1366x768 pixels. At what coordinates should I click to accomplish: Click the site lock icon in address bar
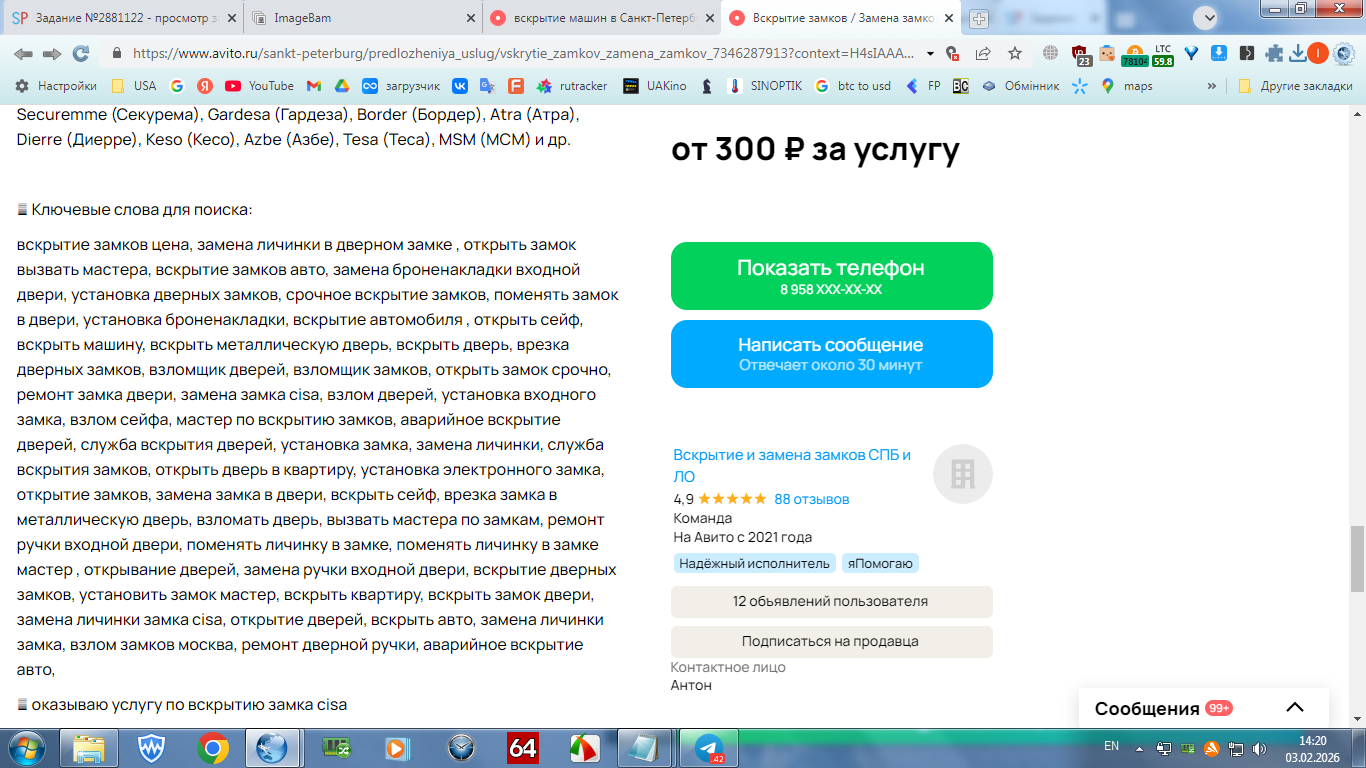point(117,54)
